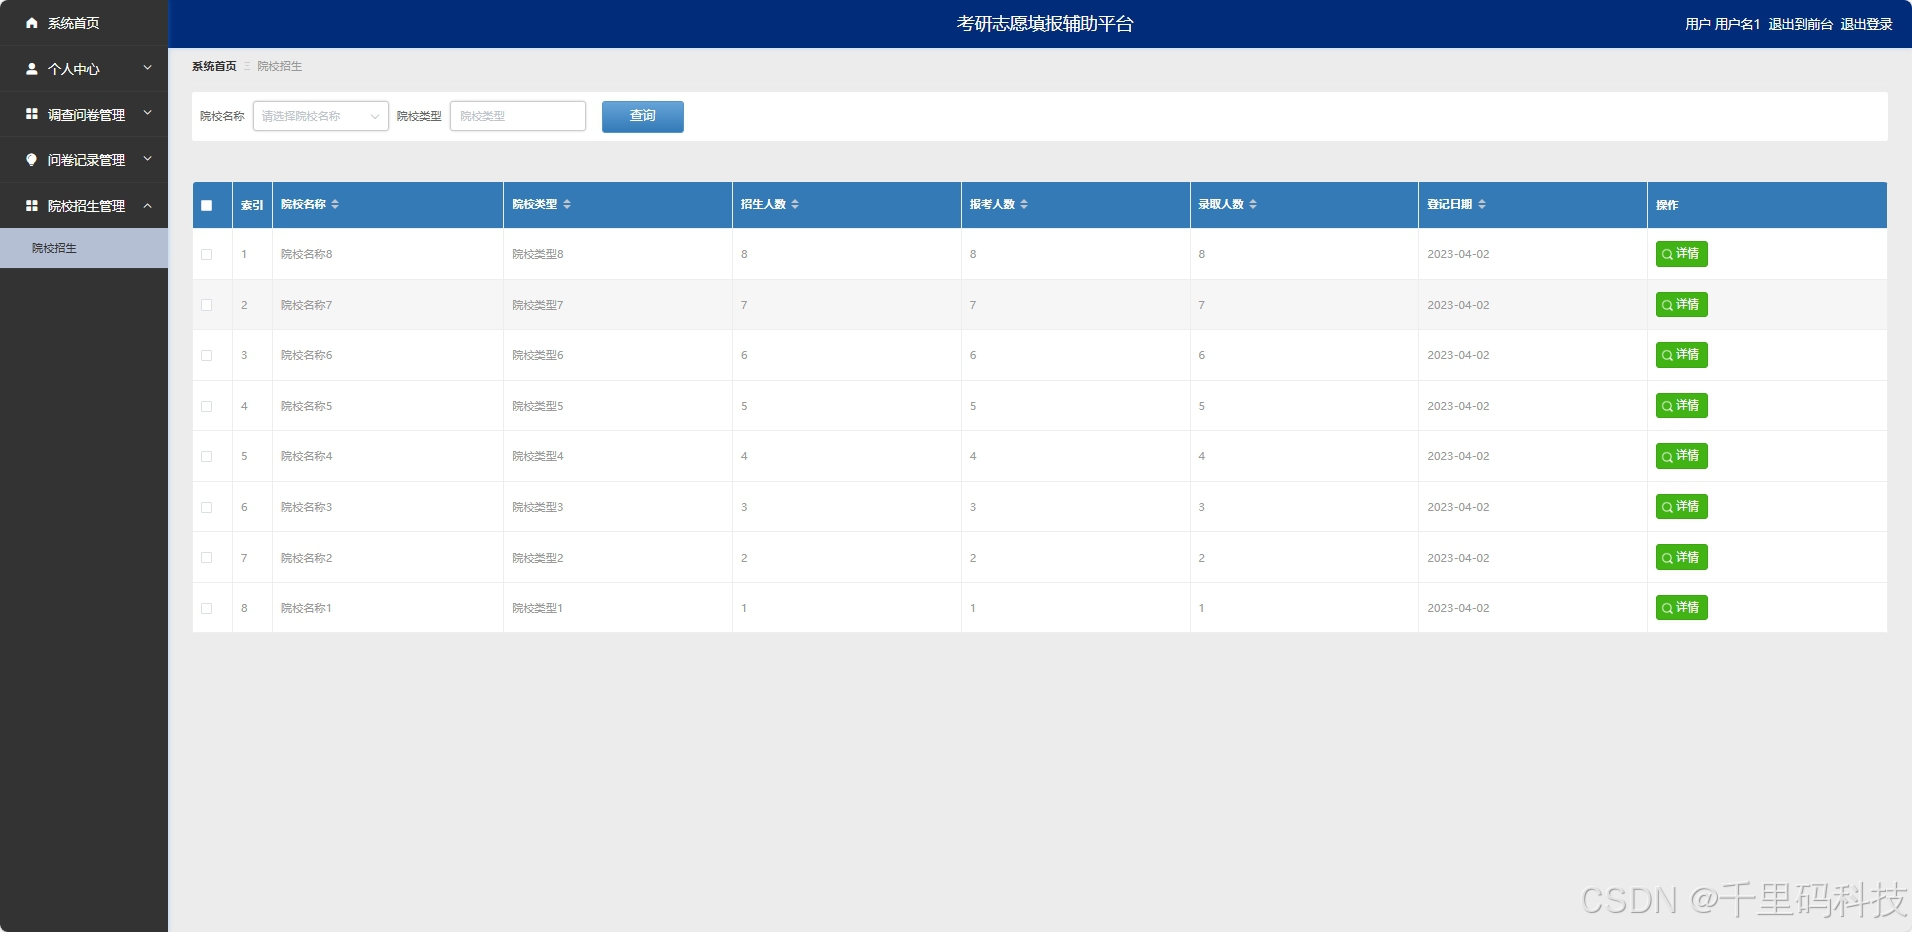Click the grid icon beside 院校招生管理
The image size is (1912, 932).
point(32,205)
